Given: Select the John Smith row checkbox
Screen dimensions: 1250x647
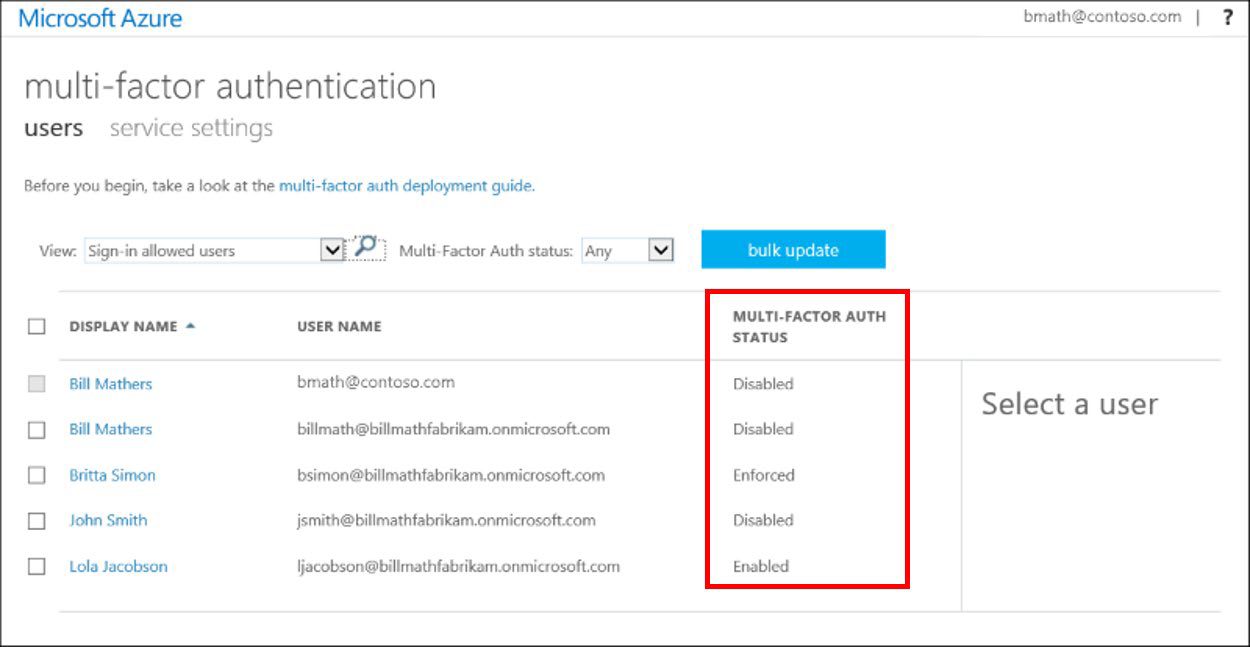Looking at the screenshot, I should point(37,521).
